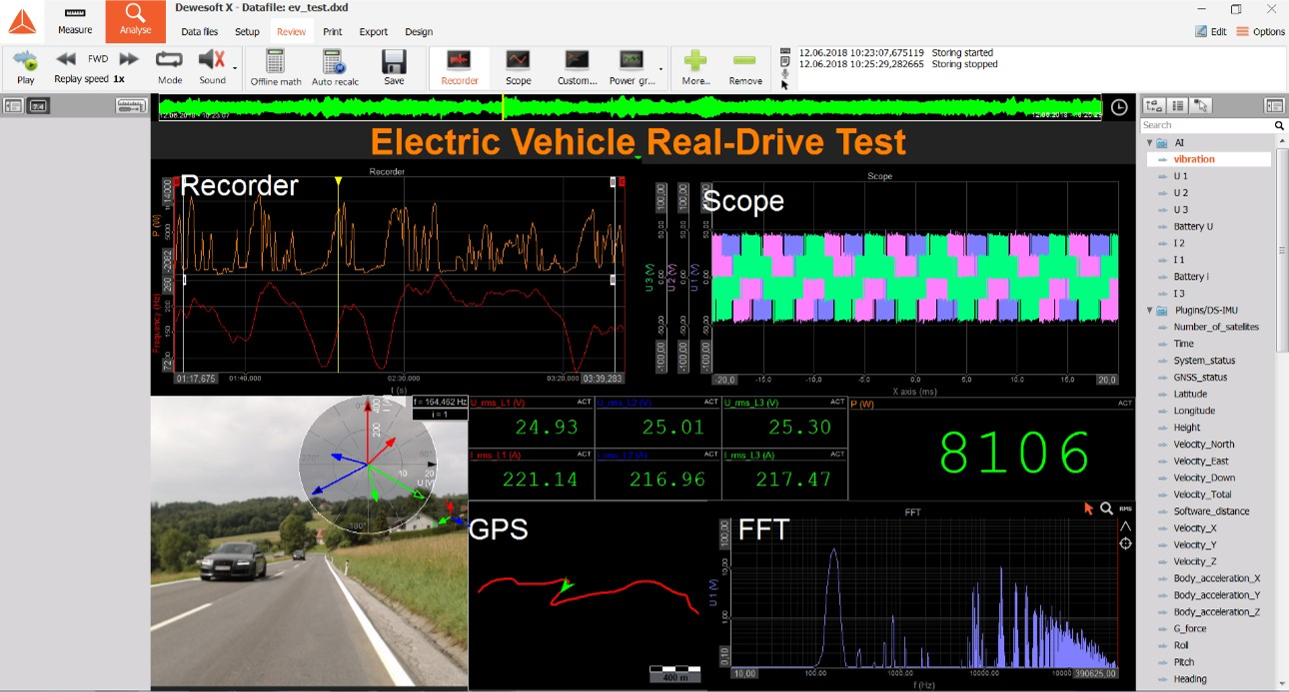Screen dimensions: 1289x692
Task: Select the vibration channel
Action: click(x=1194, y=159)
